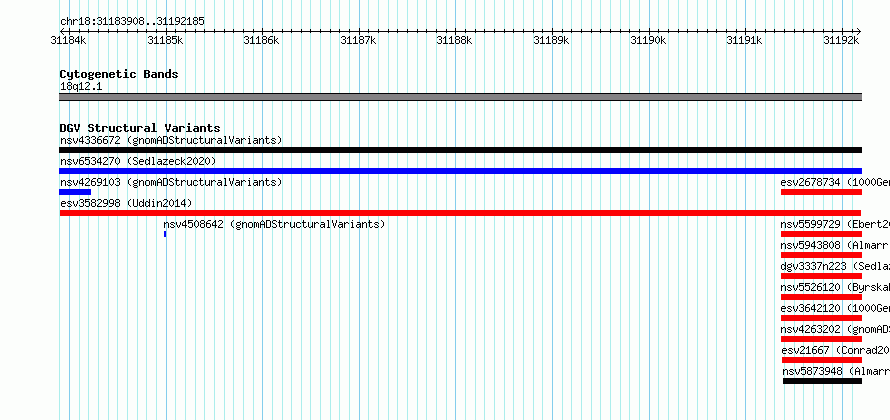Click the red dgv3337n223 bar
Viewport: 890px width, 420px height.
[x=821, y=276]
